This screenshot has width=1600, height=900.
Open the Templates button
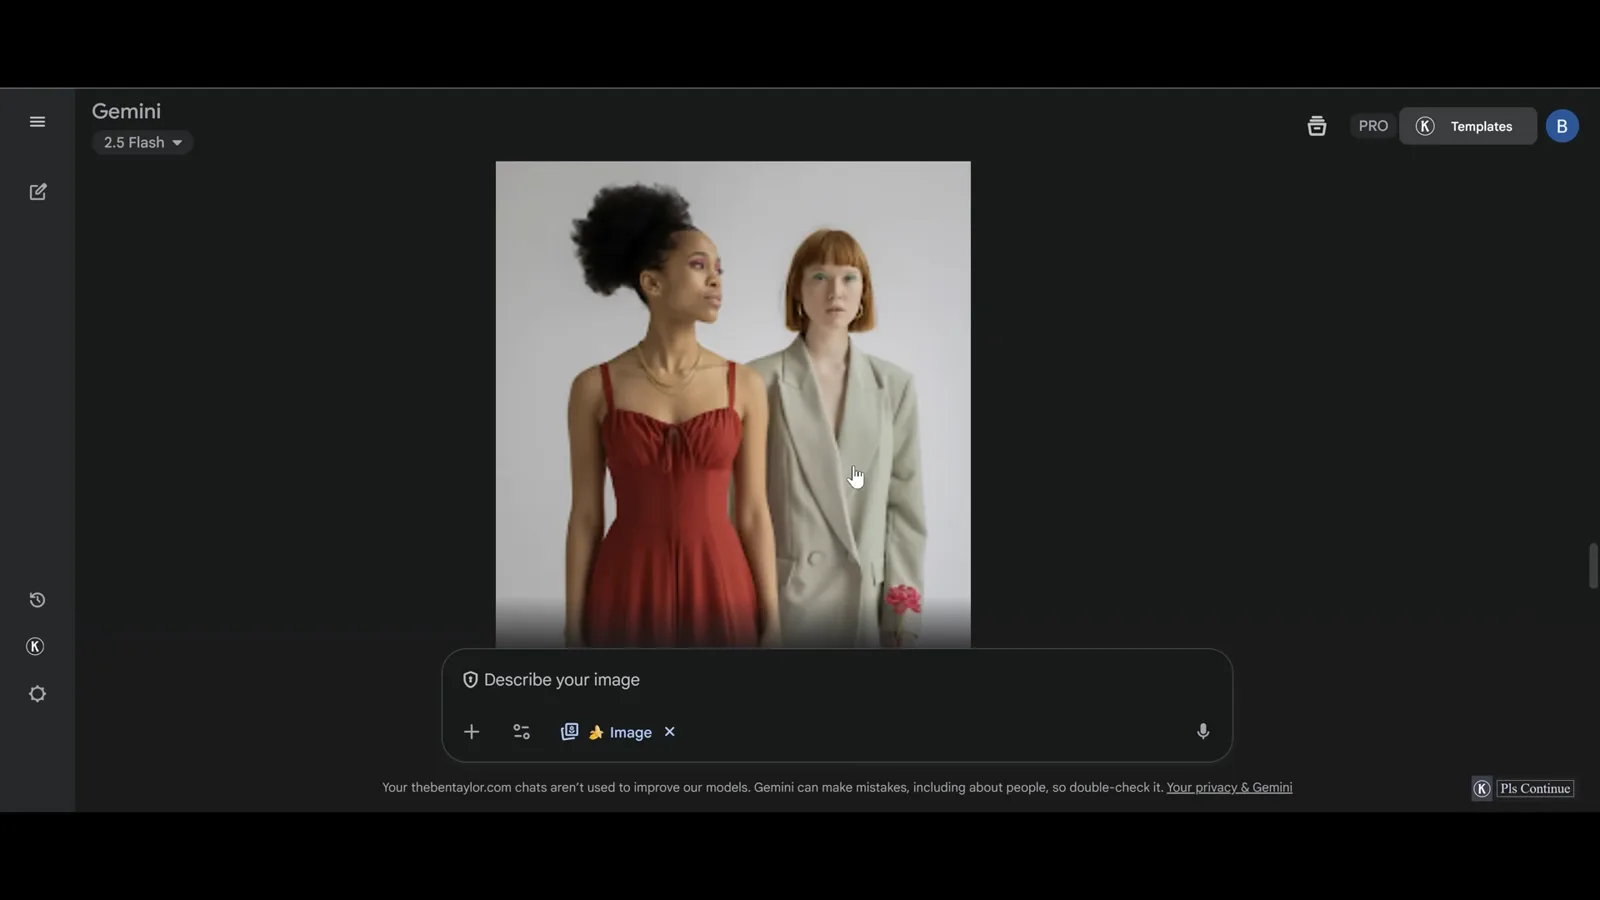(x=1468, y=126)
